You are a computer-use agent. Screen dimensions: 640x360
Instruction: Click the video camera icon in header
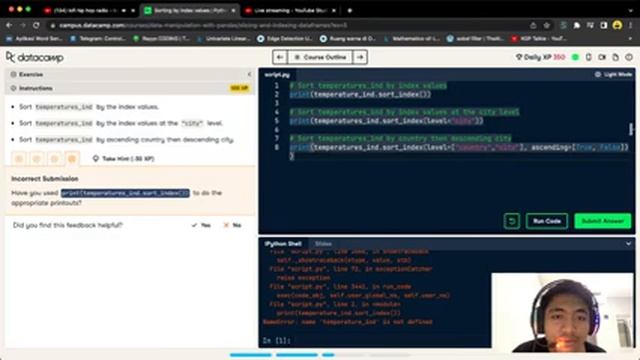602,57
